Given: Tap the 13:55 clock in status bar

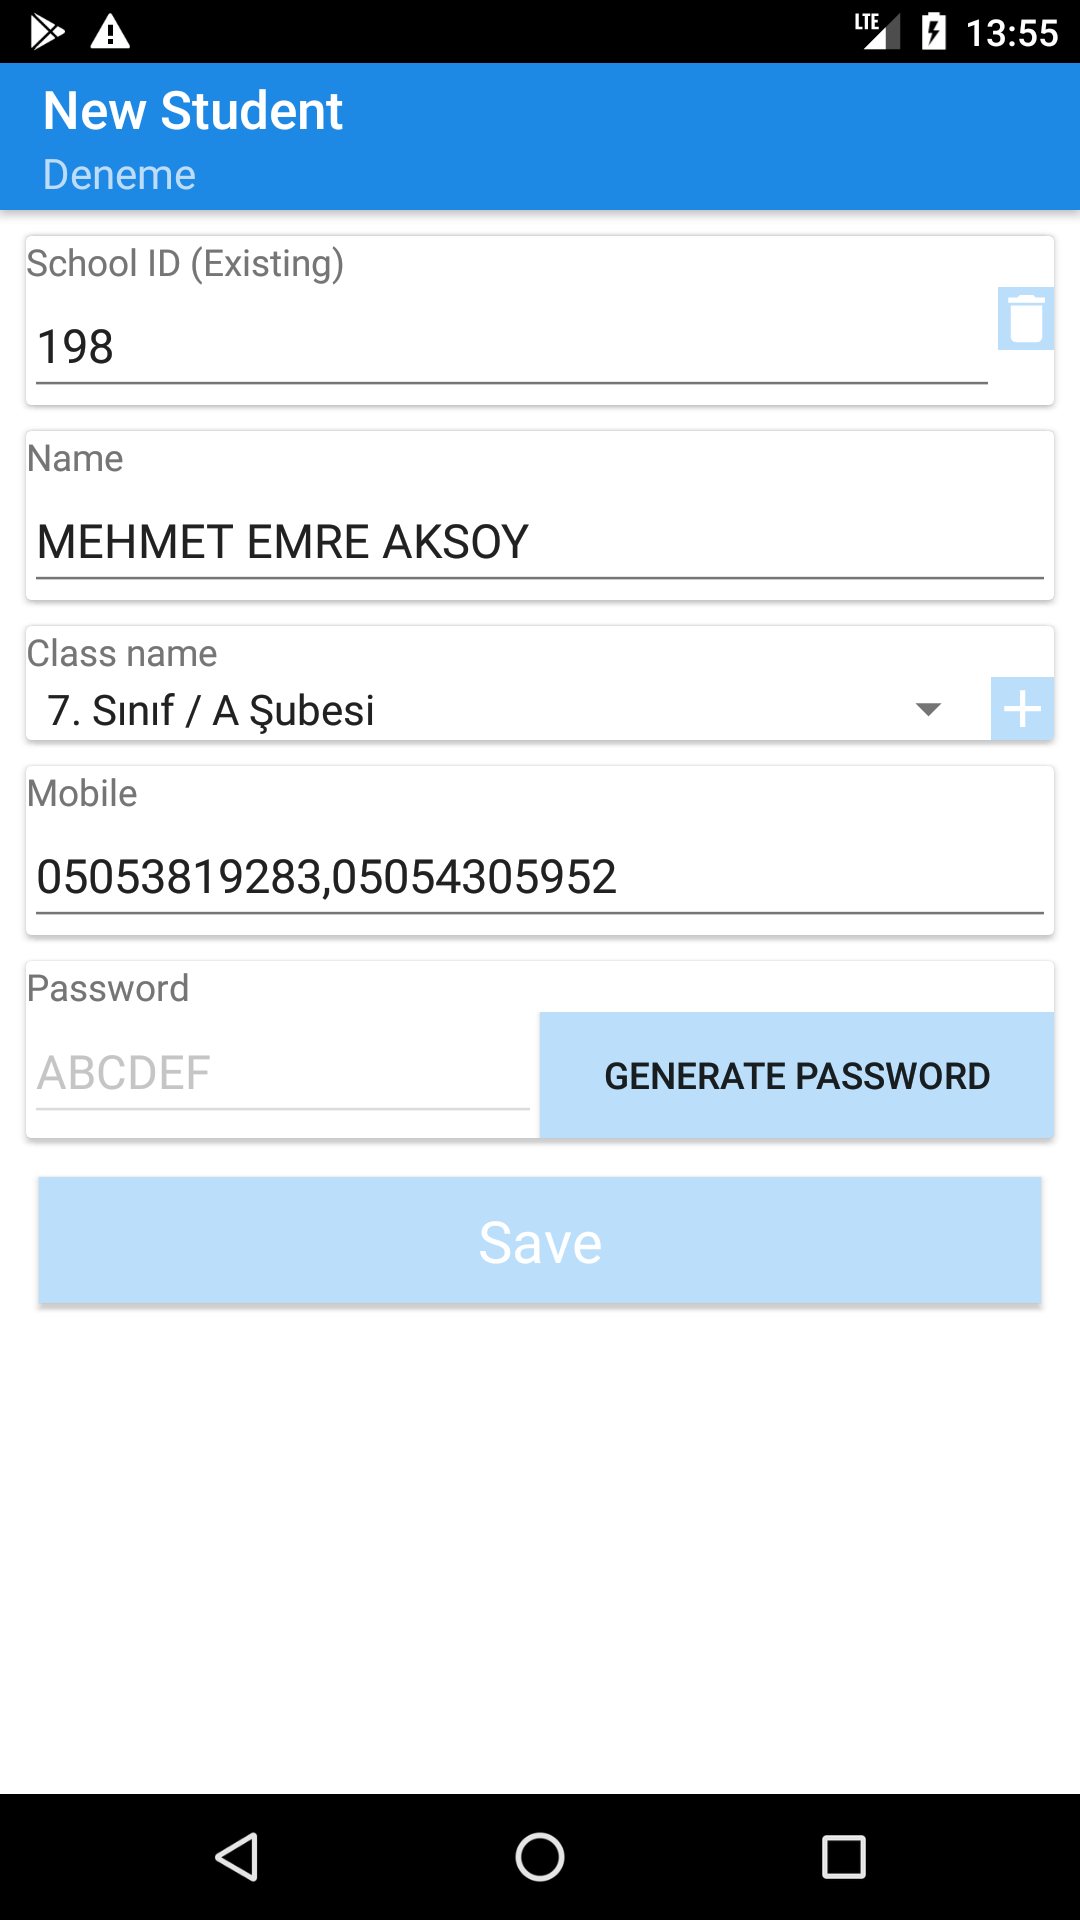Looking at the screenshot, I should point(1011,33).
